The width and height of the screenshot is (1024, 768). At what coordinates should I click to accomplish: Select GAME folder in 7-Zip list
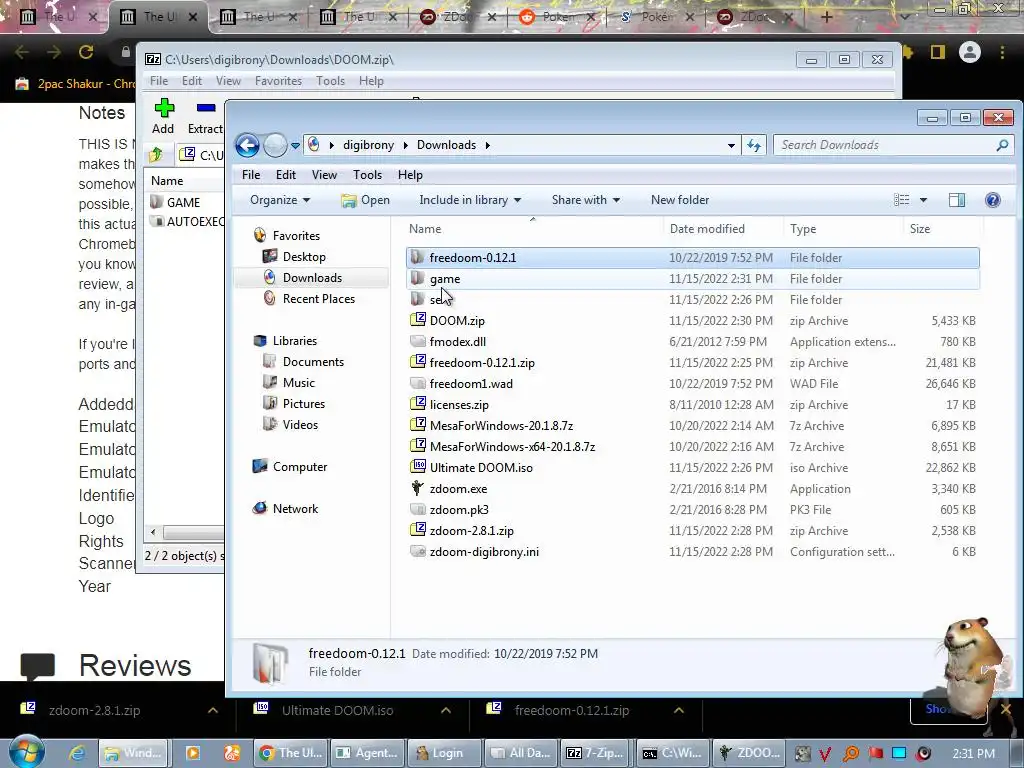coord(183,202)
